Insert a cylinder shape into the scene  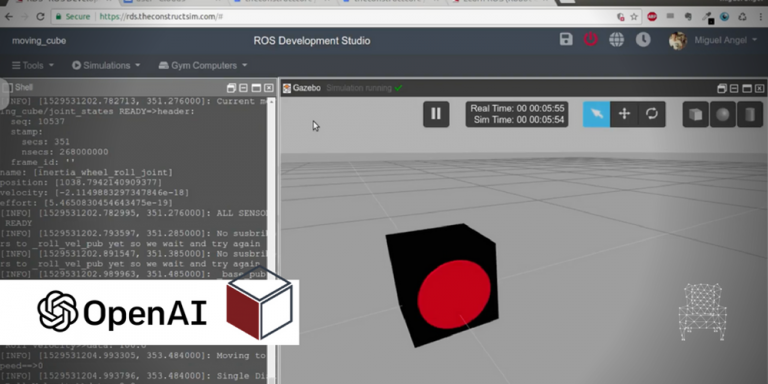tap(750, 114)
